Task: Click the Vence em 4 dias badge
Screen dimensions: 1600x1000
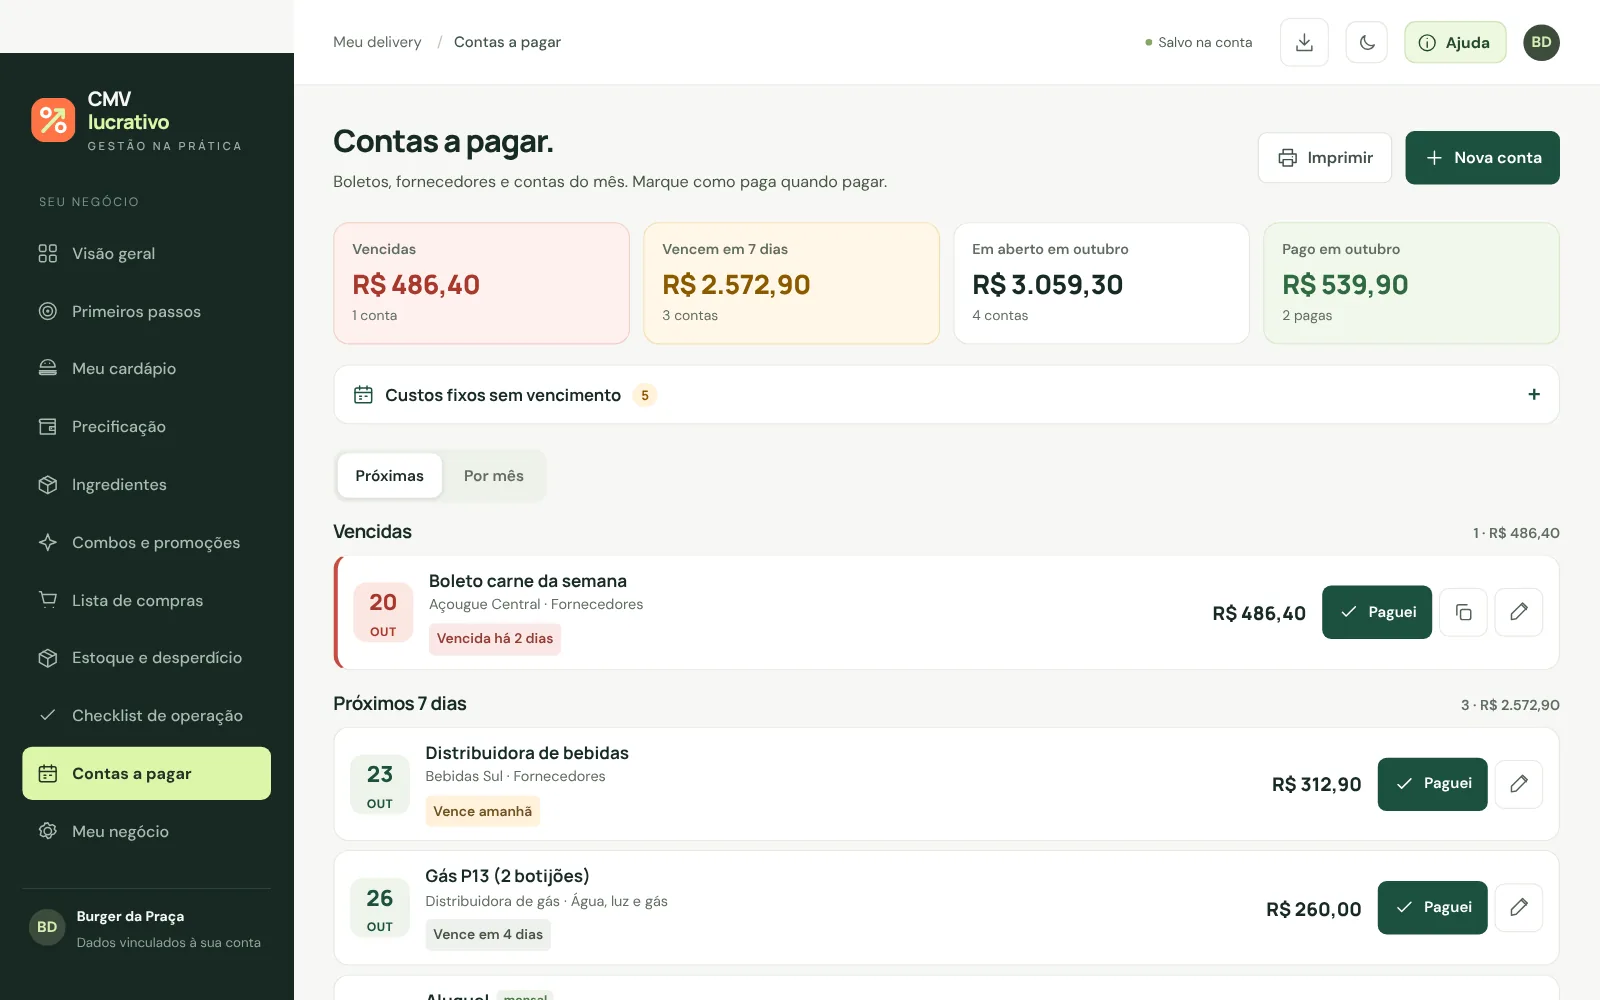Action: pyautogui.click(x=488, y=935)
